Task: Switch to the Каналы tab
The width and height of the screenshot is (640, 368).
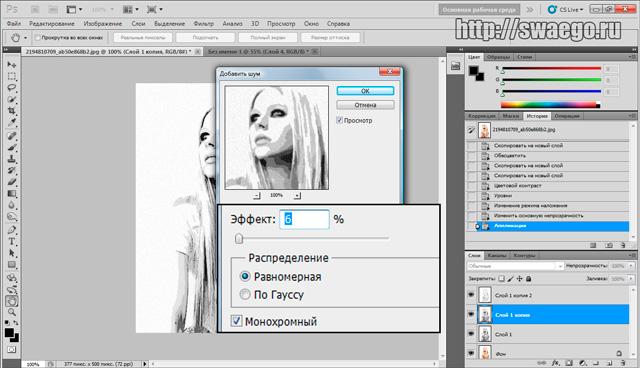Action: [497, 255]
